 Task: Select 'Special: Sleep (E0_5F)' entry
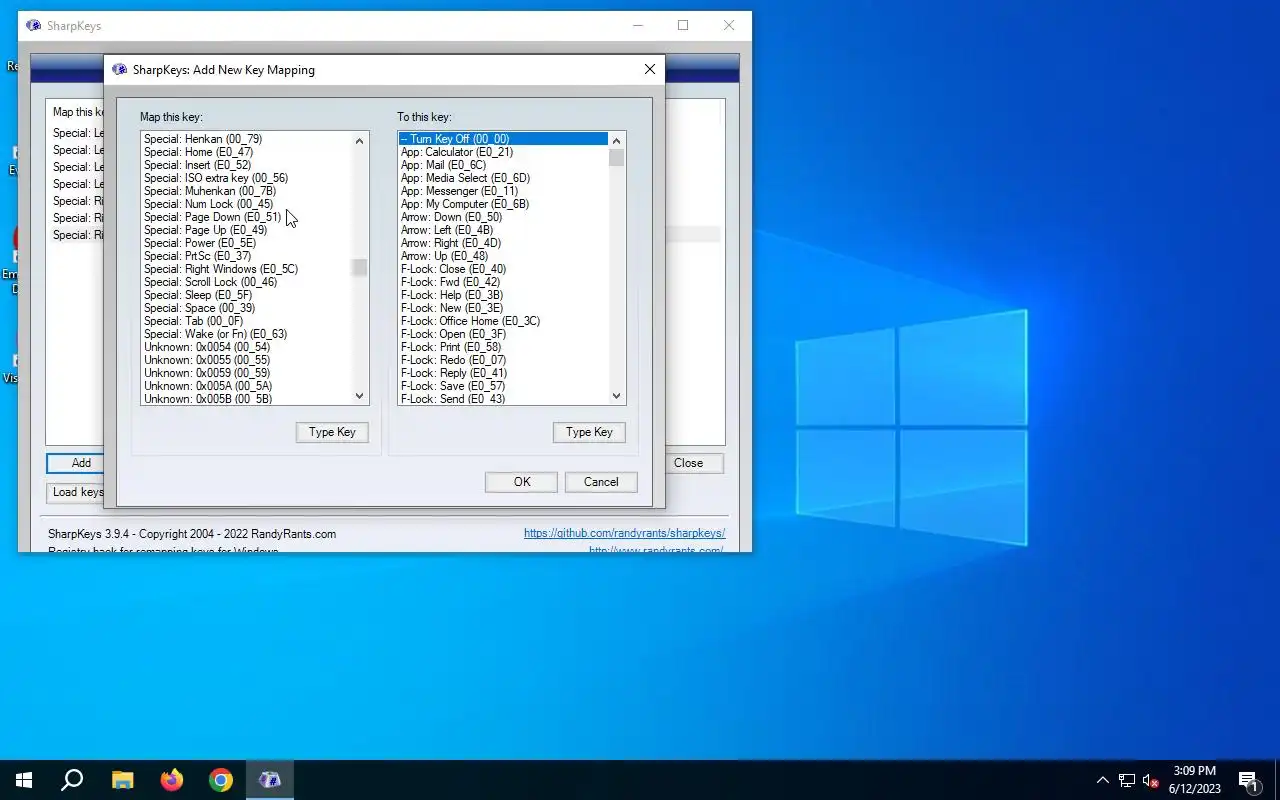pyautogui.click(x=246, y=295)
